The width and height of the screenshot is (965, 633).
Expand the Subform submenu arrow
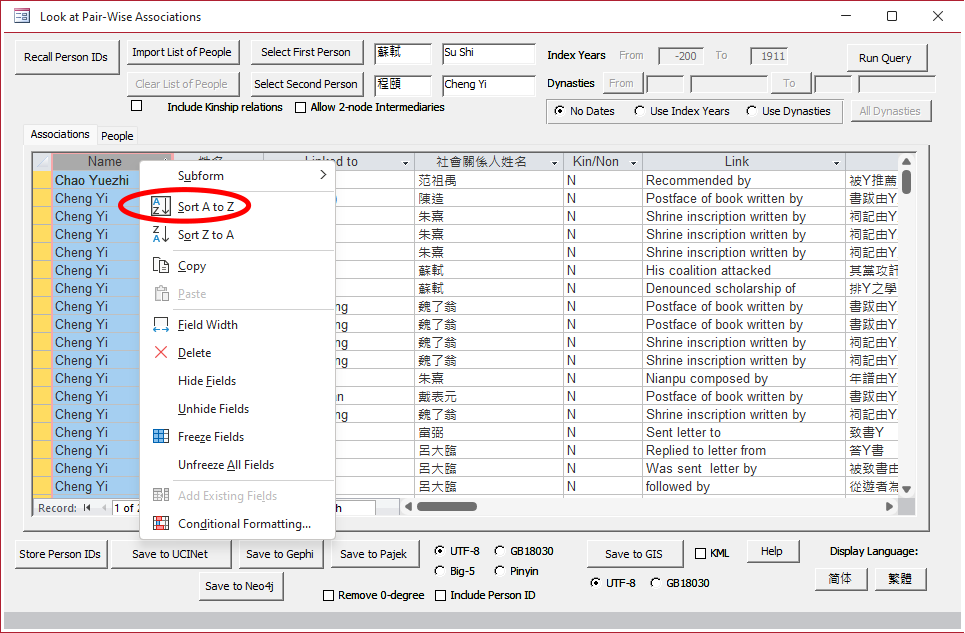coord(323,176)
